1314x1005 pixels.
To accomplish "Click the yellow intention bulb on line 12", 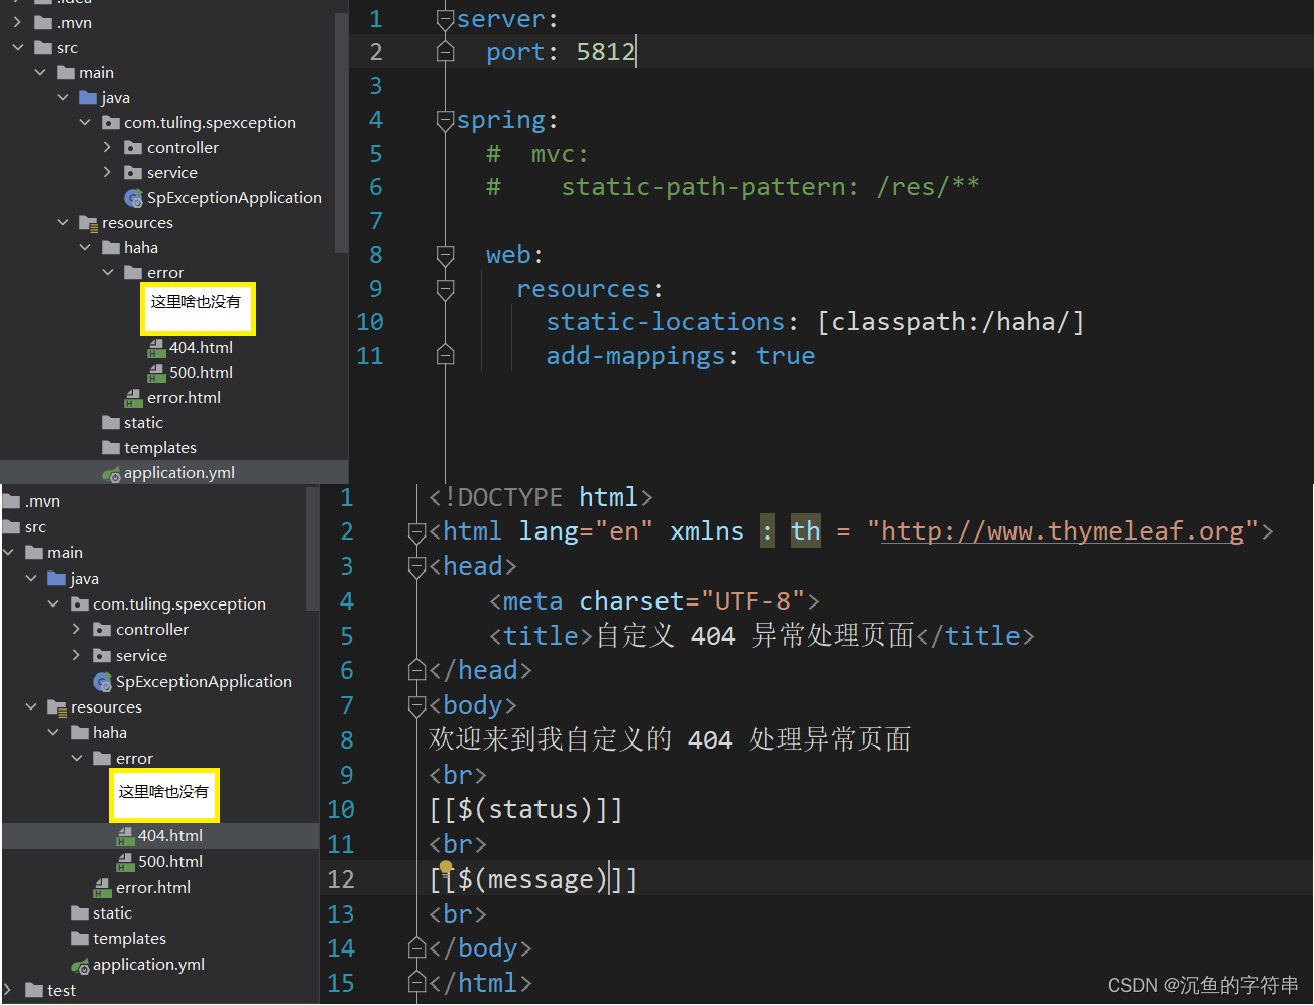I will tap(444, 869).
